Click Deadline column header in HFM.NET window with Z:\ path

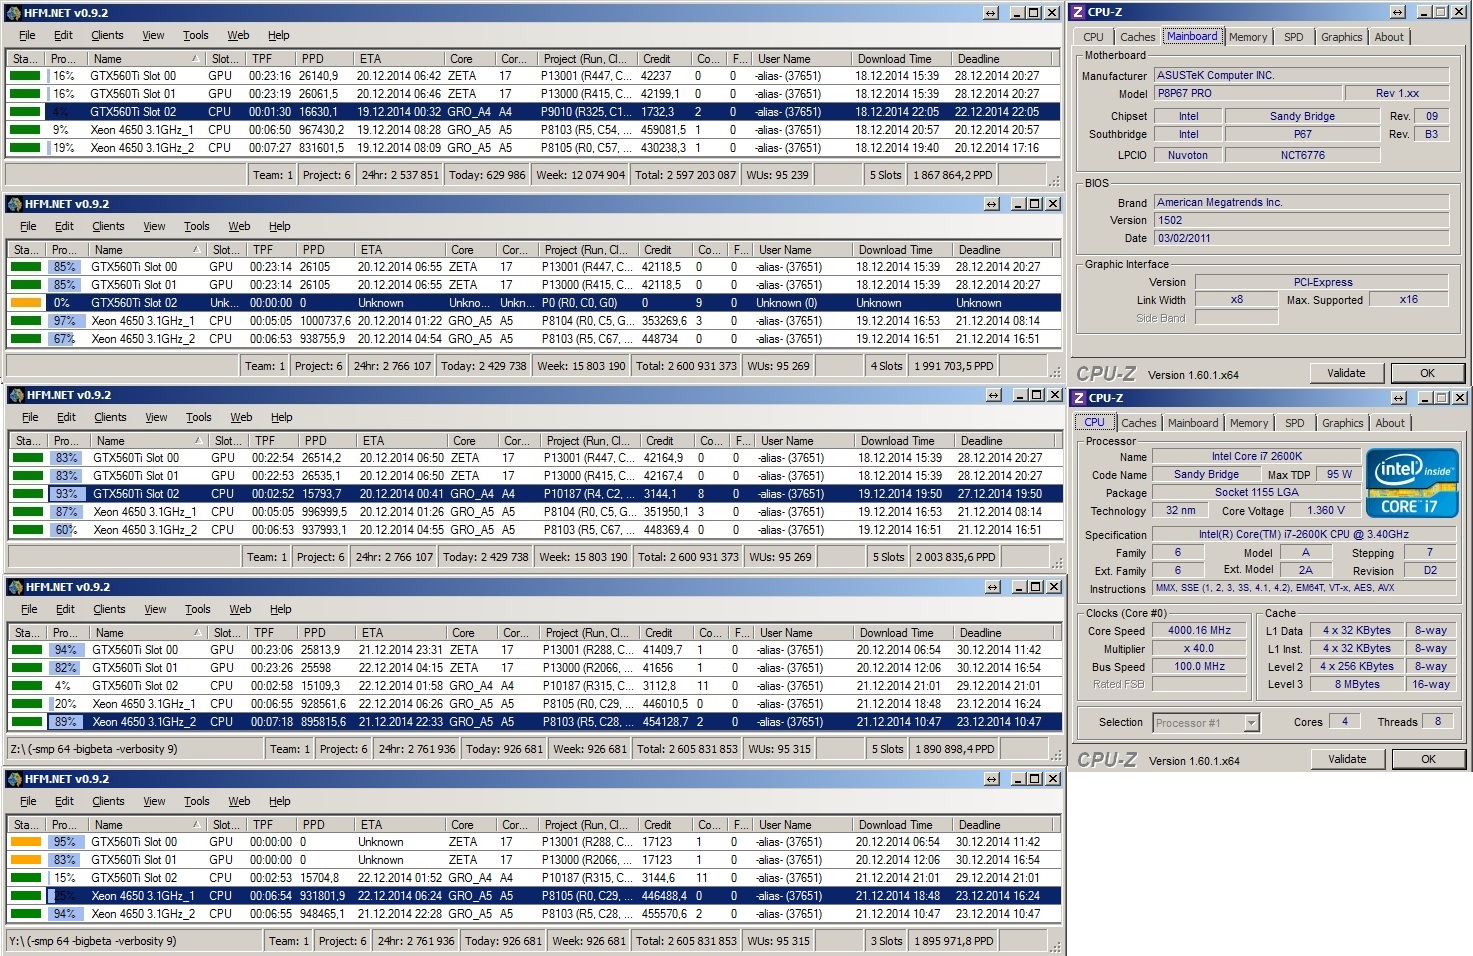1005,633
